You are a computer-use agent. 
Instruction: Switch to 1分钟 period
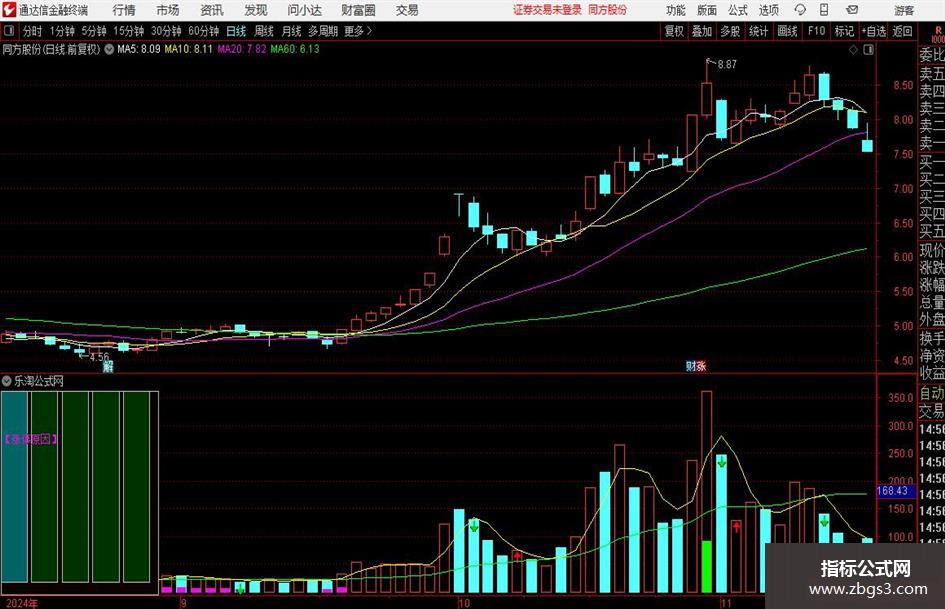pyautogui.click(x=61, y=31)
